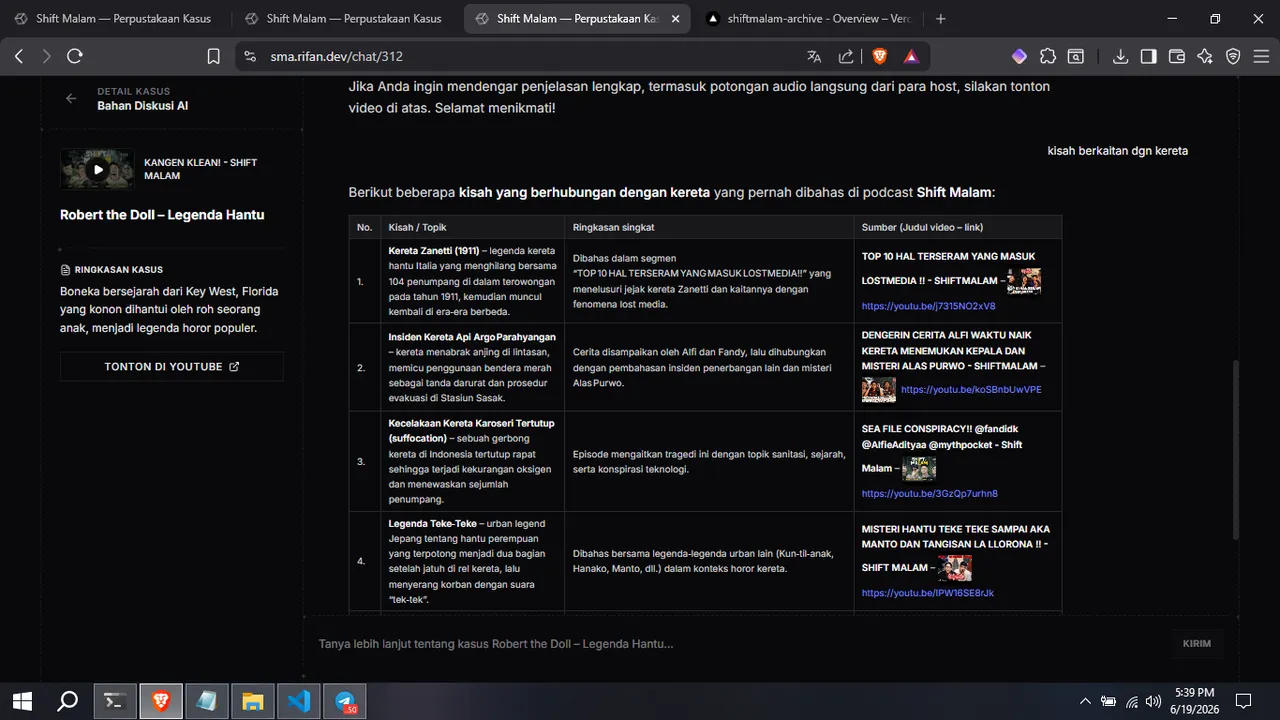Open the Leo AI sparkle icon
Screen dimensions: 1280x720
coord(1205,57)
